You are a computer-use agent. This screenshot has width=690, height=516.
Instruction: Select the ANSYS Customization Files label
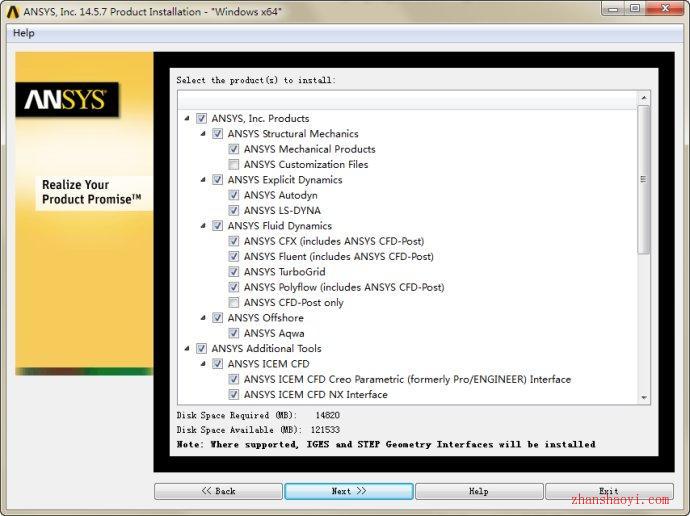click(x=306, y=165)
